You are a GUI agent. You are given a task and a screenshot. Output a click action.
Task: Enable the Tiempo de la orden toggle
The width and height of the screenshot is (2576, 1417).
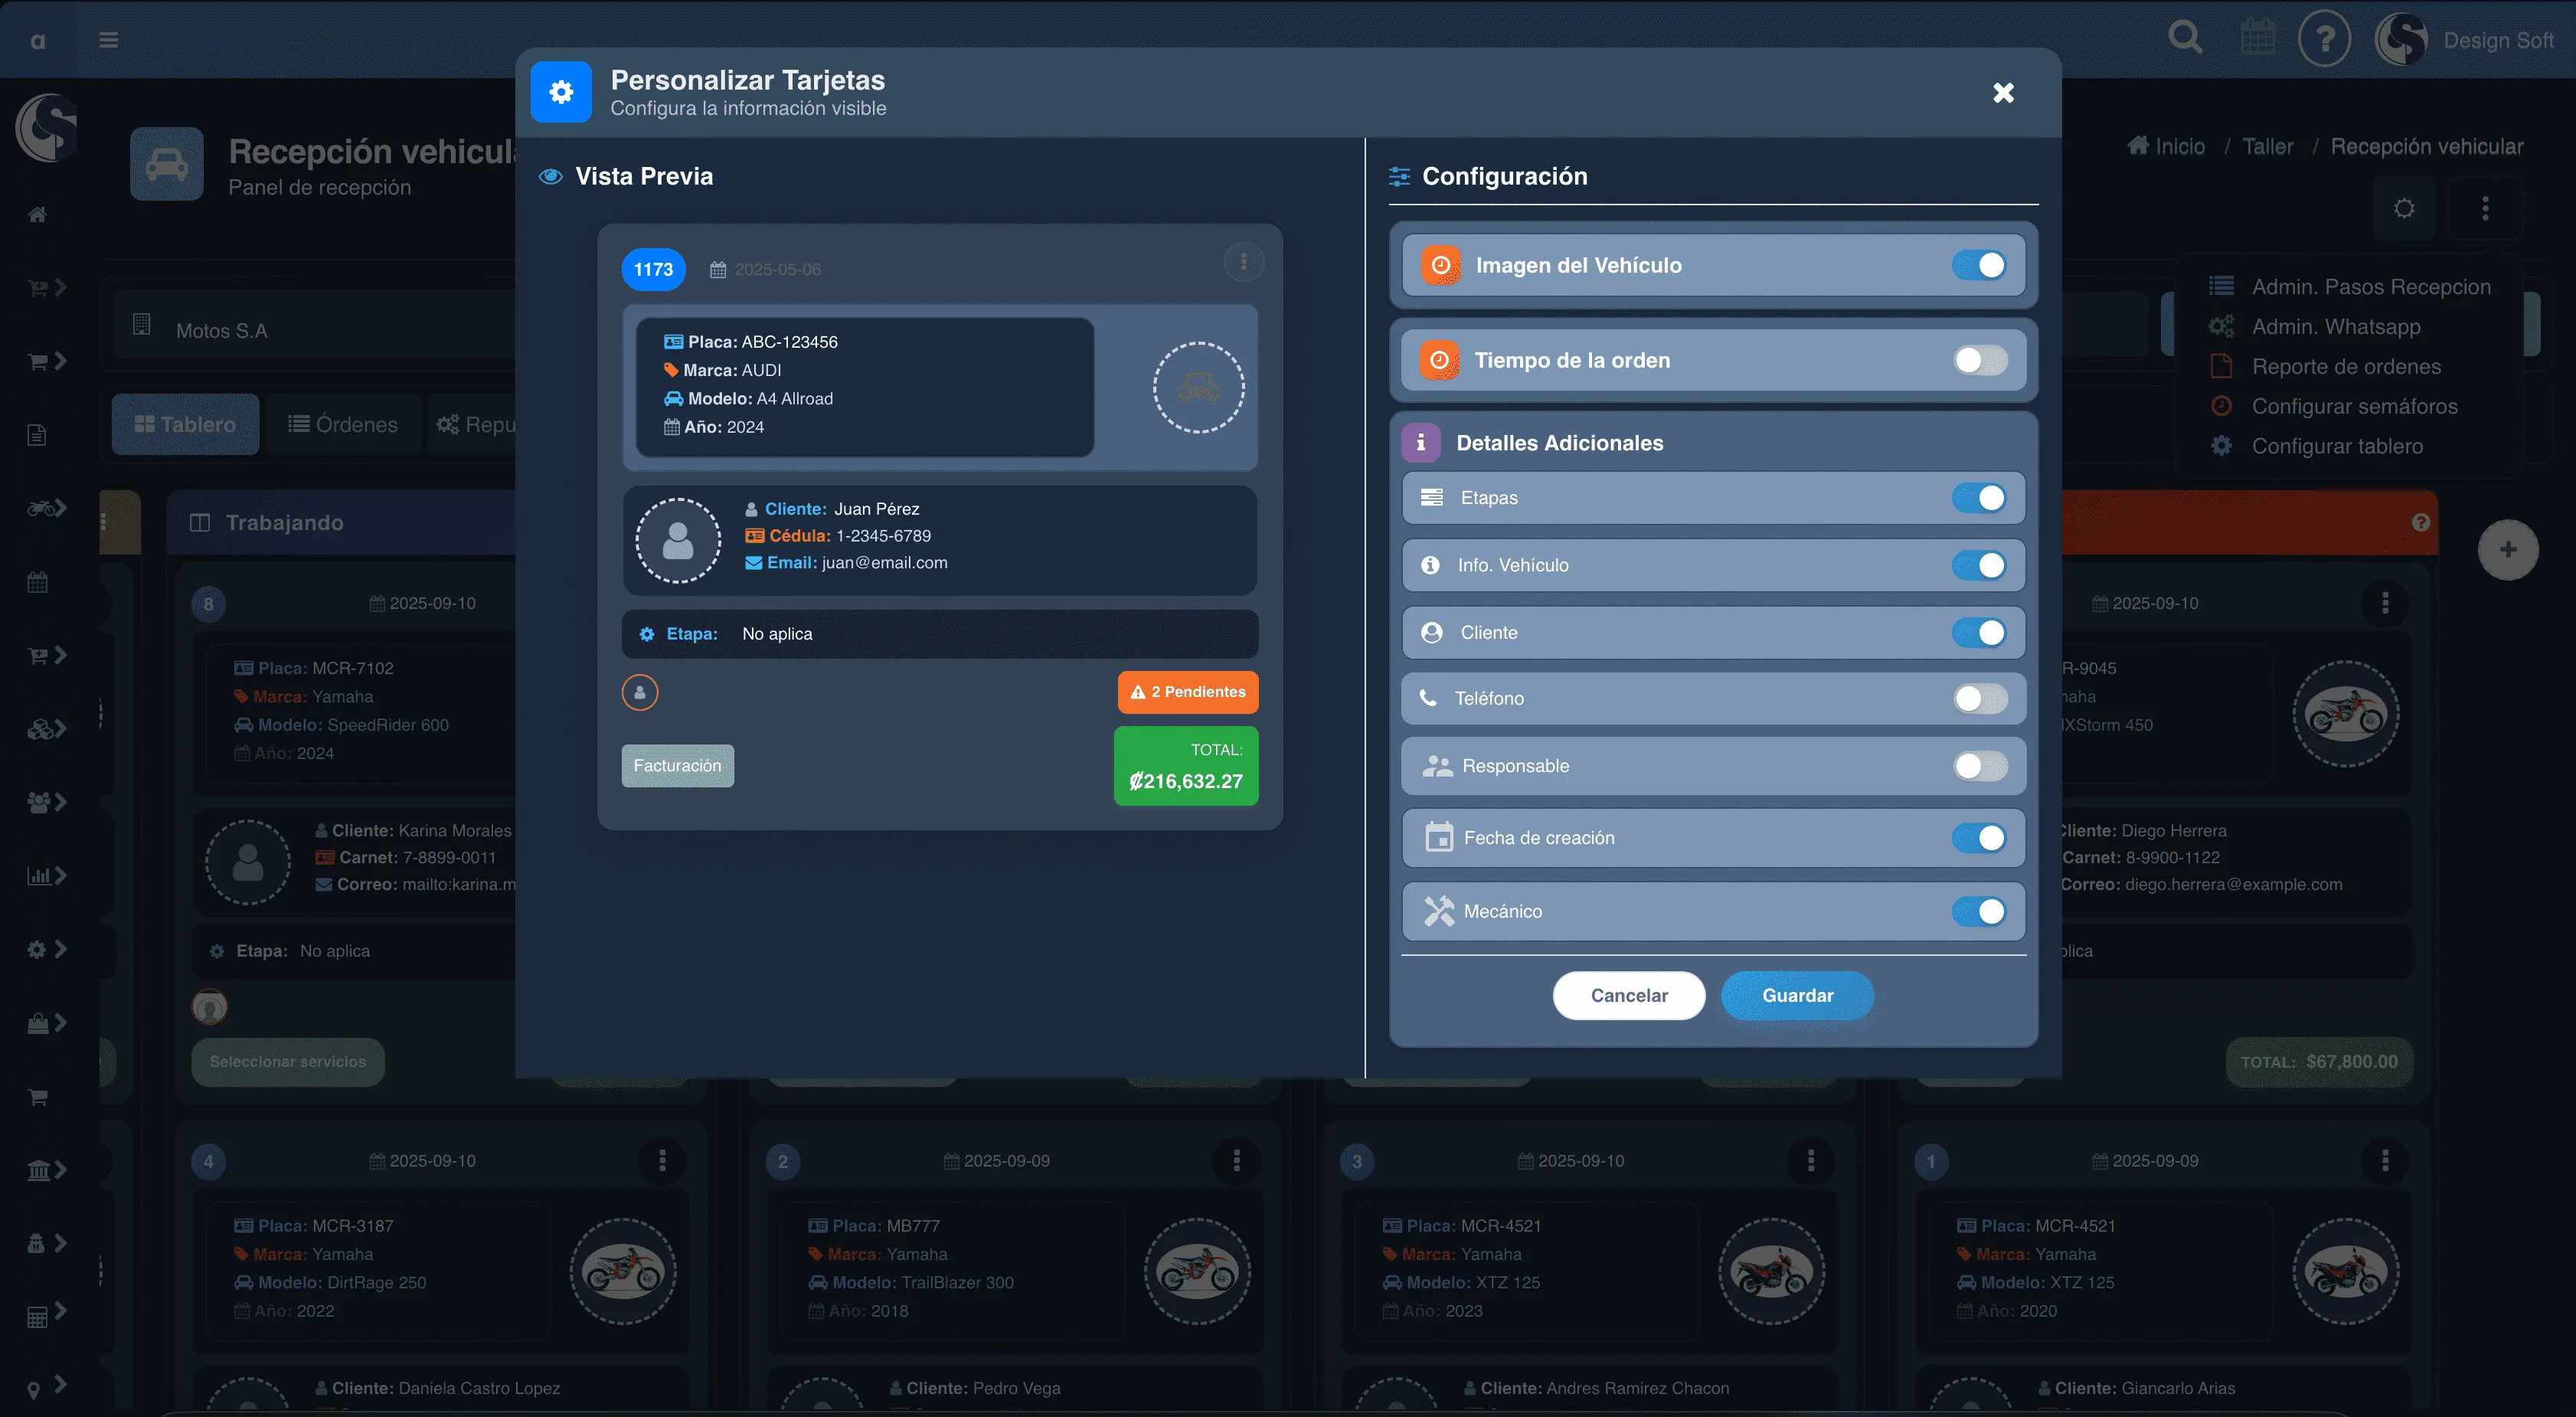pos(1979,360)
